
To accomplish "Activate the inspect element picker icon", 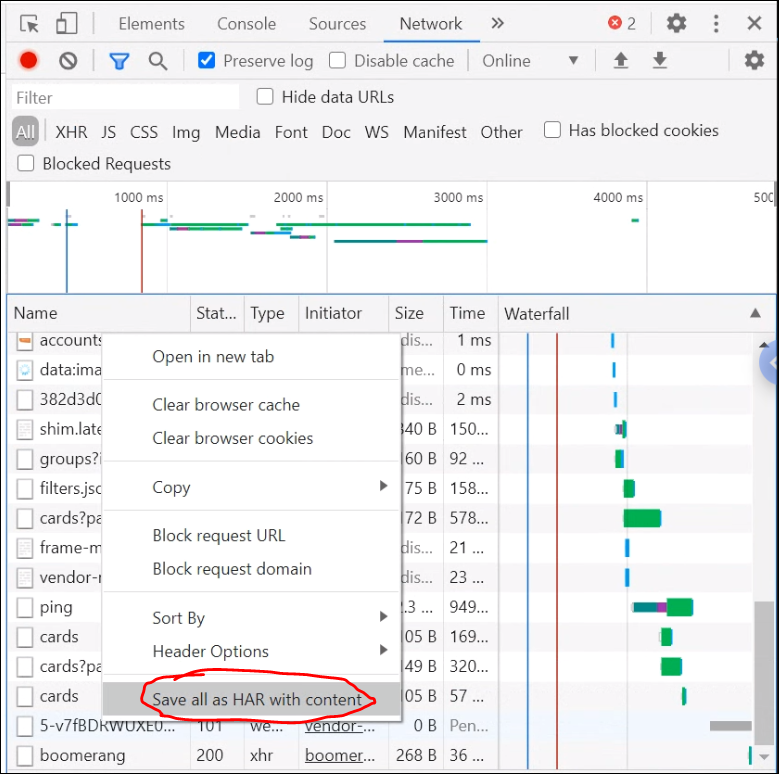I will coord(29,23).
